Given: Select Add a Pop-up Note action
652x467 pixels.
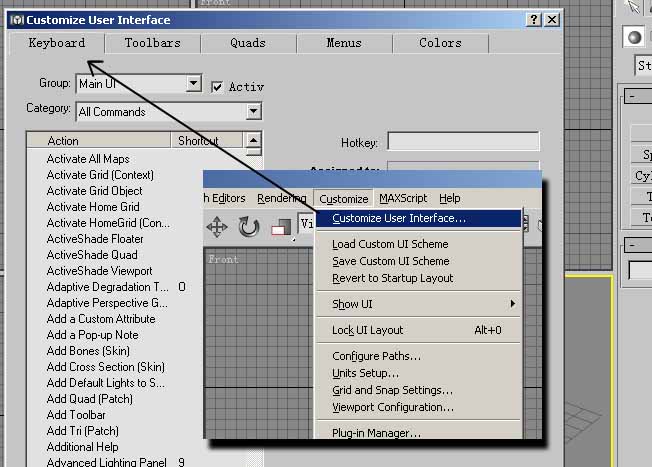Looking at the screenshot, I should pyautogui.click(x=92, y=335).
